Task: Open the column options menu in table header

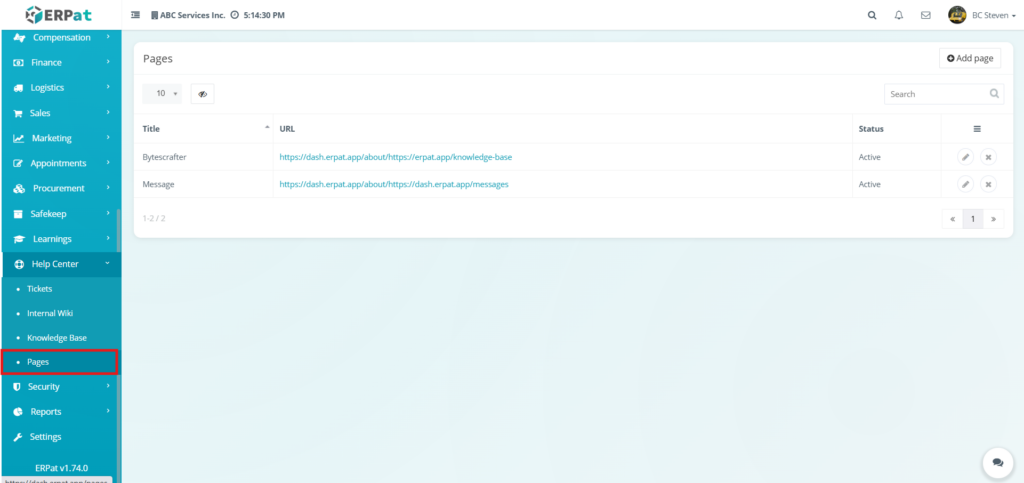Action: pyautogui.click(x=976, y=129)
